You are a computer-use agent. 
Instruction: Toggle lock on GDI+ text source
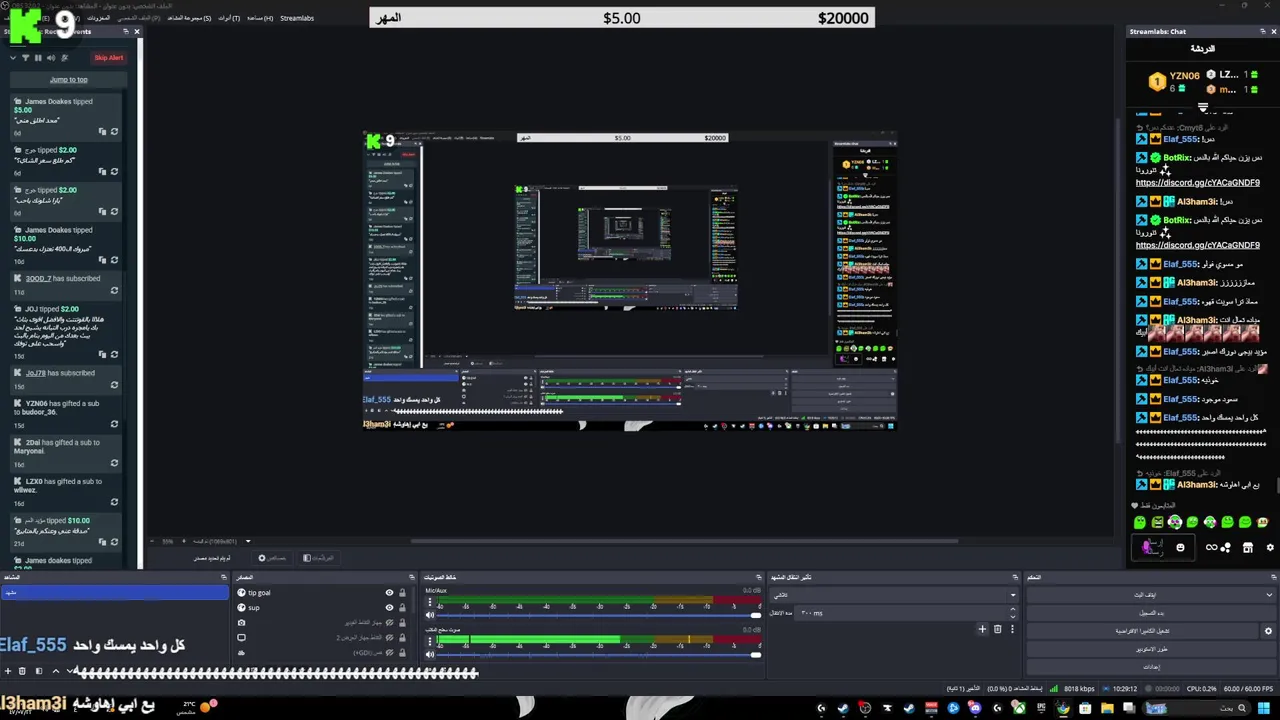402,652
